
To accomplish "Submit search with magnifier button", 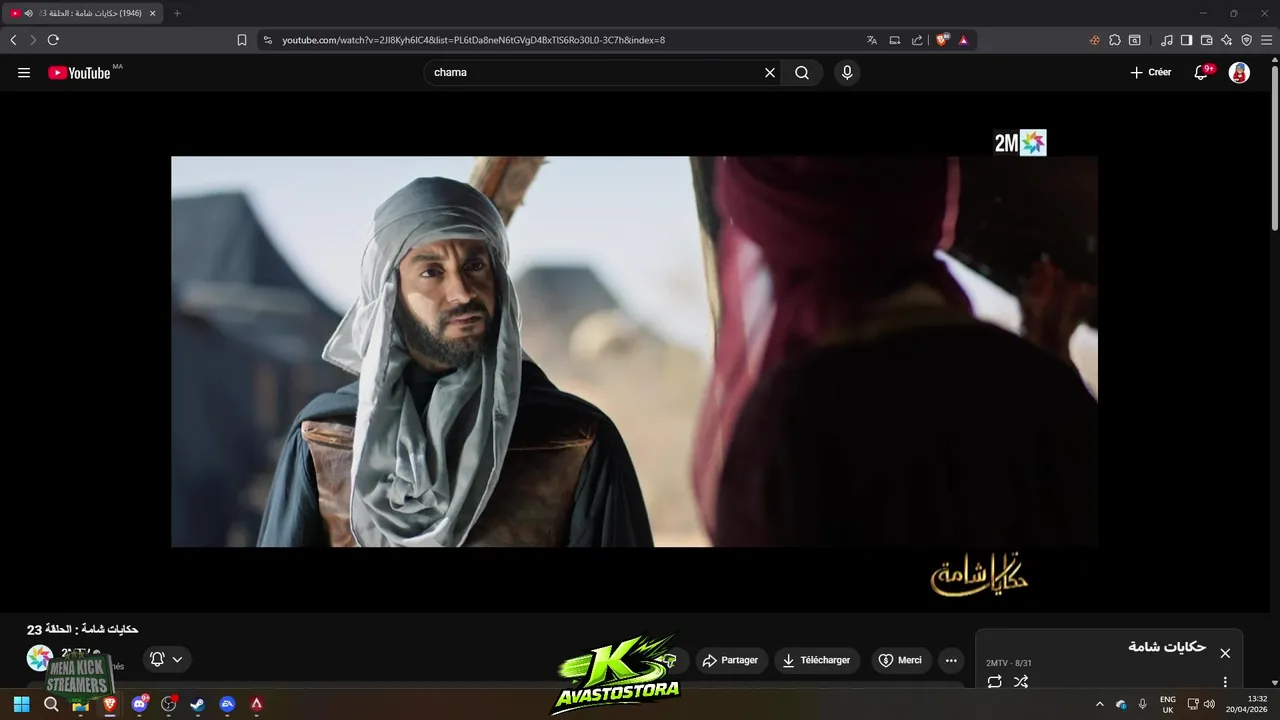I will (802, 72).
